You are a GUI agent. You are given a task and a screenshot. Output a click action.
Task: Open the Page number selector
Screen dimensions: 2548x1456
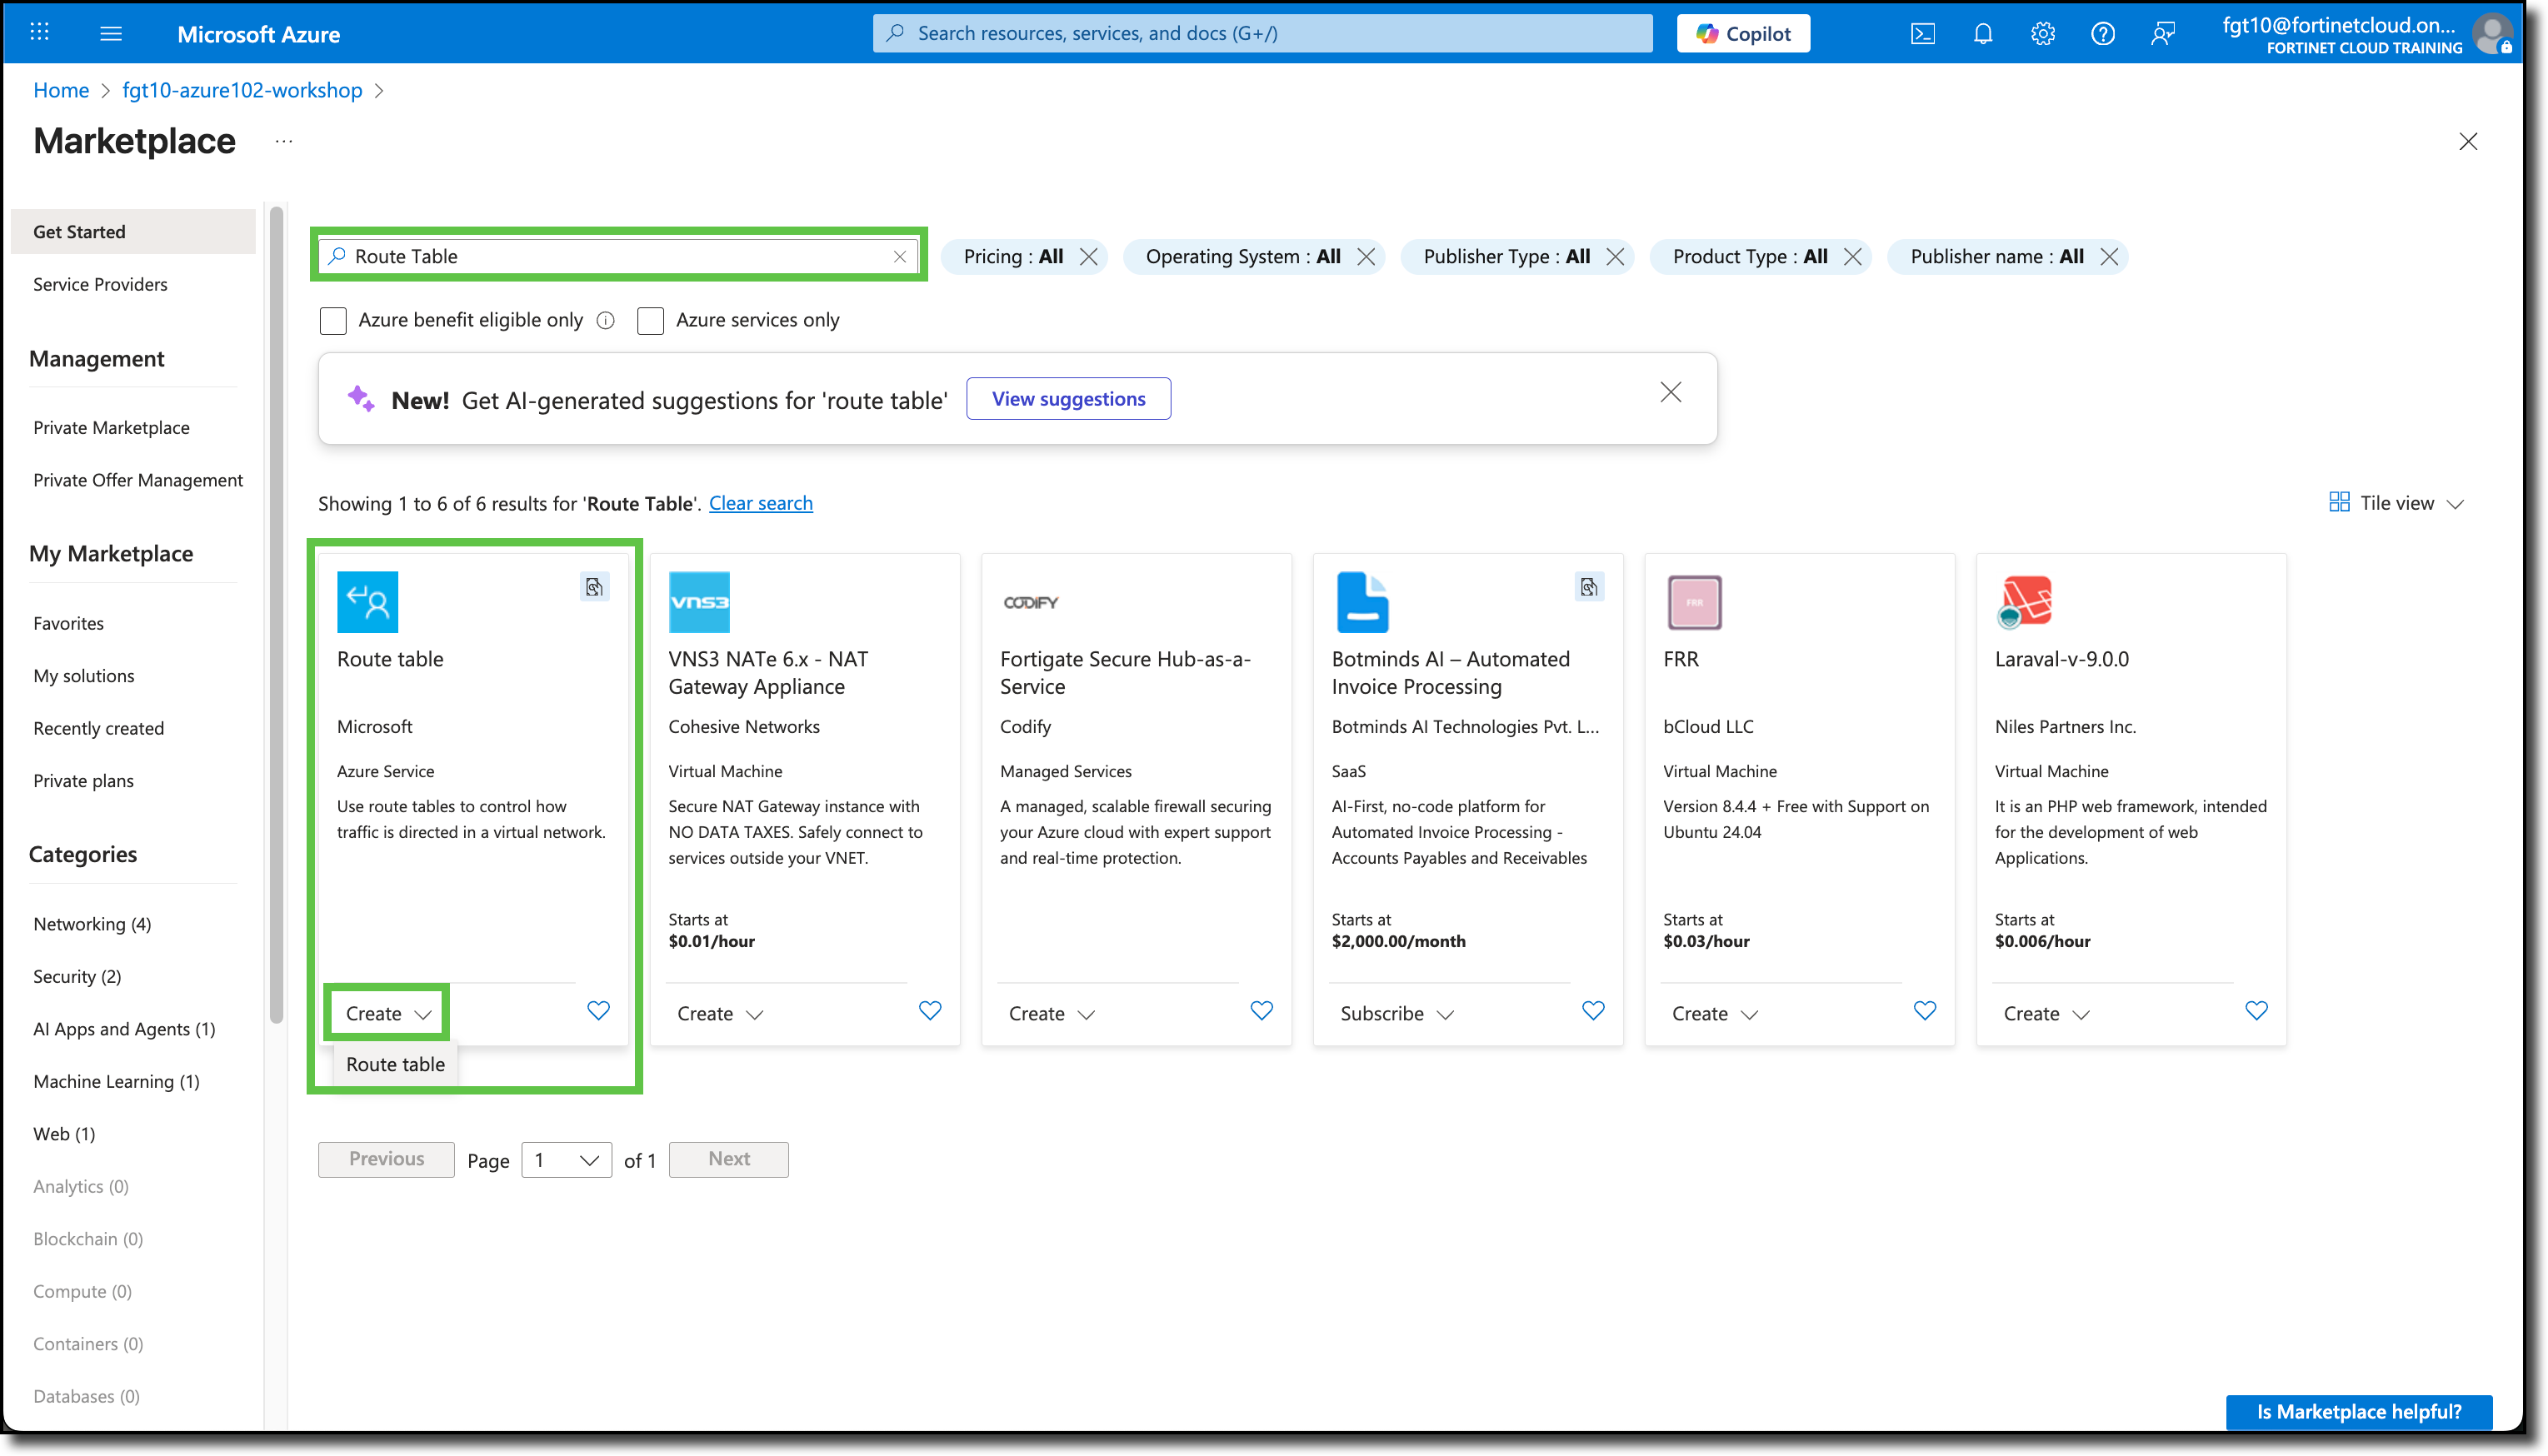coord(566,1159)
